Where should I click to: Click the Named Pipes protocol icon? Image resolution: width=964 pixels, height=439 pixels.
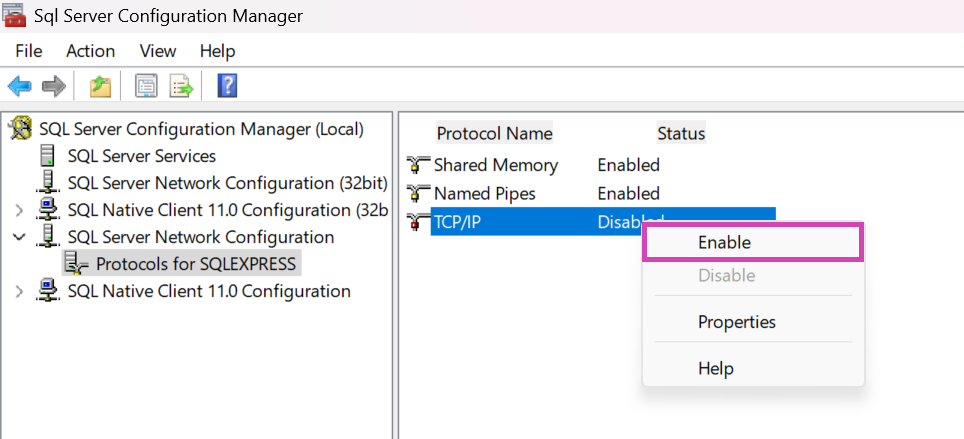418,193
